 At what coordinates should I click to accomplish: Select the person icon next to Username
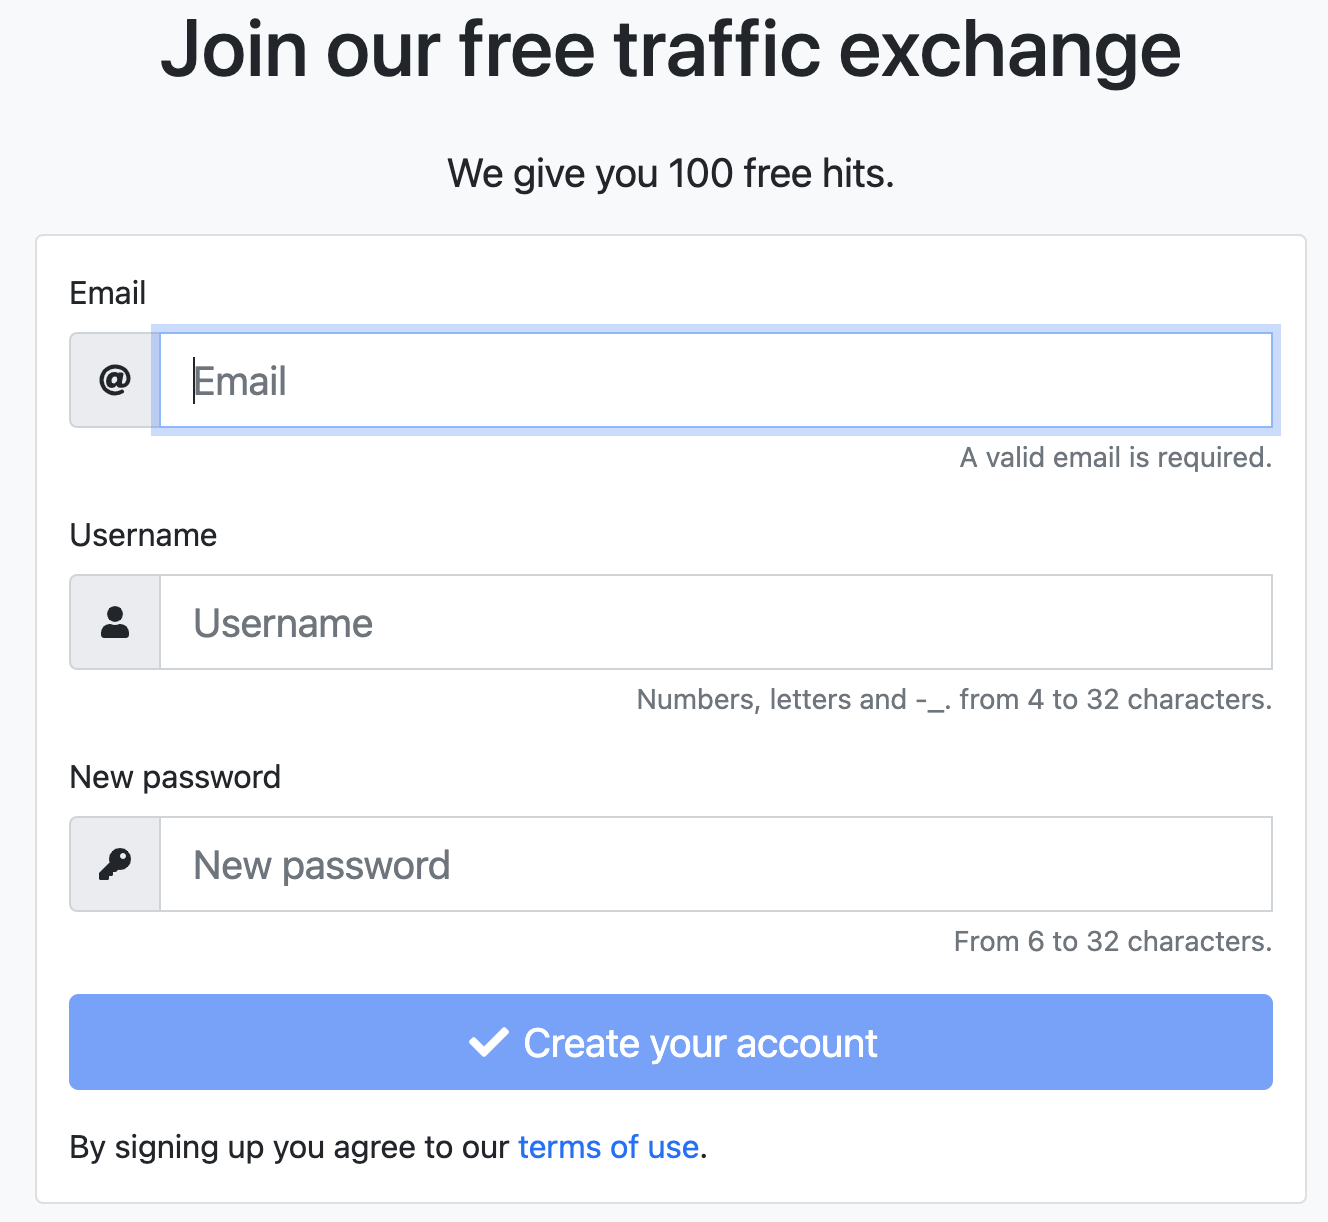click(113, 621)
